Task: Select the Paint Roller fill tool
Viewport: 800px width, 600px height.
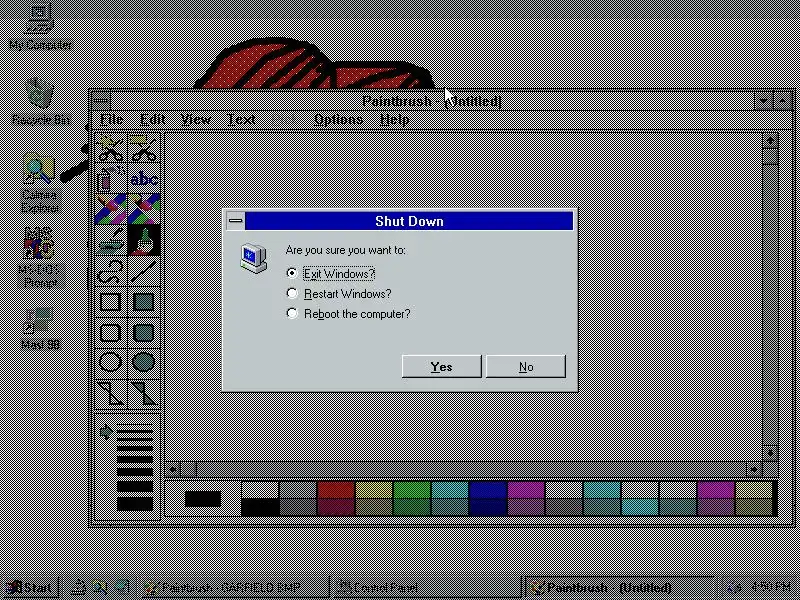Action: pyautogui.click(x=111, y=240)
